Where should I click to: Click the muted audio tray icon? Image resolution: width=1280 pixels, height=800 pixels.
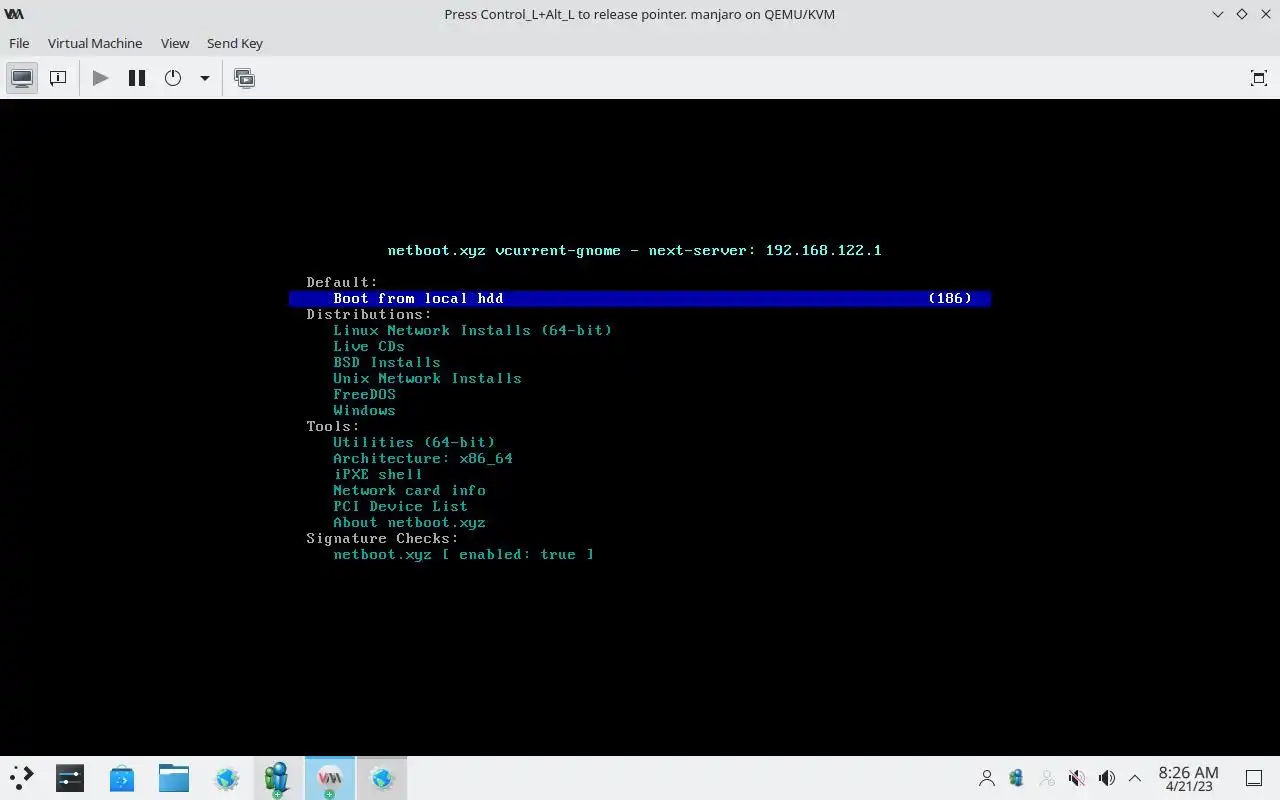pyautogui.click(x=1077, y=778)
